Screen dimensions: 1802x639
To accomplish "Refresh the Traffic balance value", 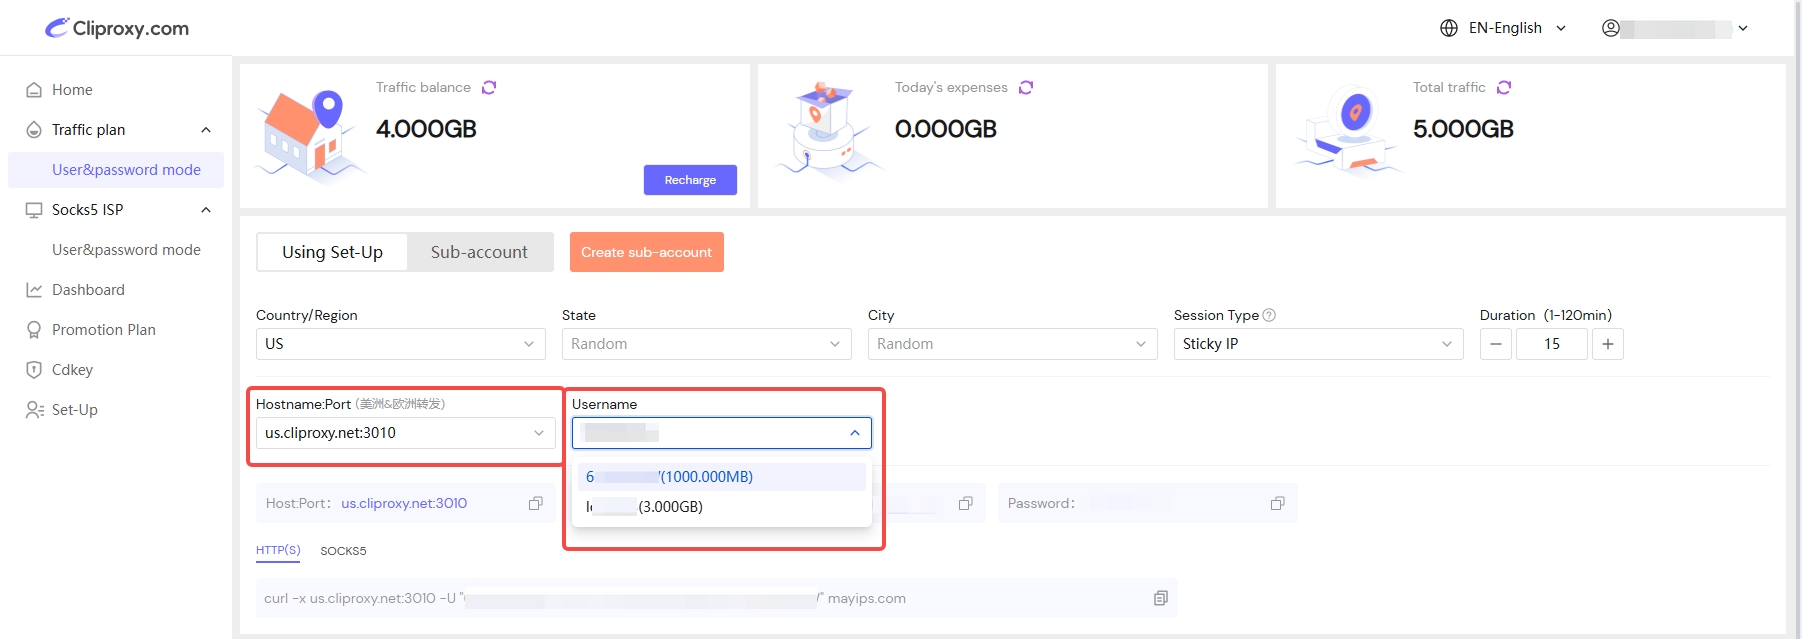I will click(x=489, y=88).
